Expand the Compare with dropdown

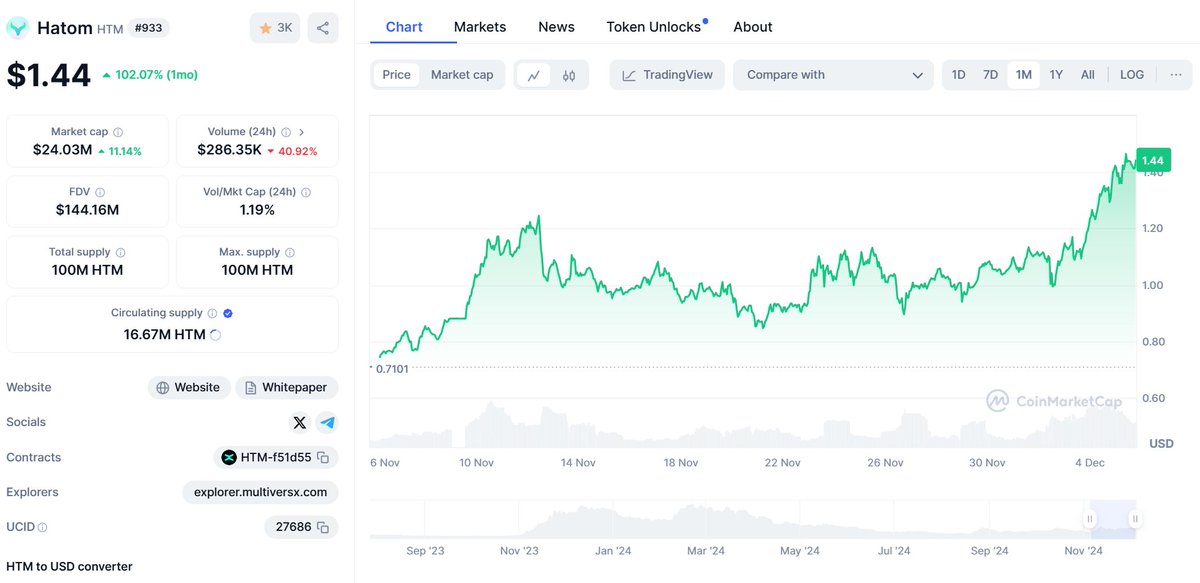(834, 75)
